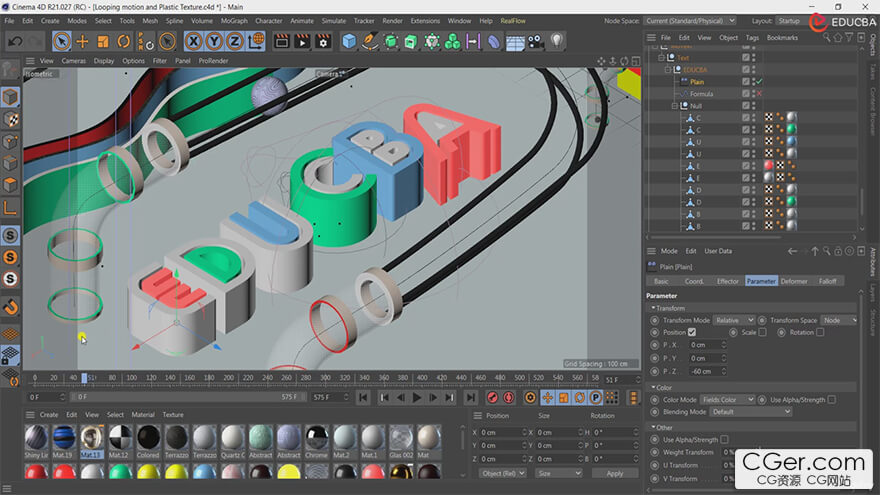880x495 pixels.
Task: Open the RealFlow menu
Action: point(513,21)
